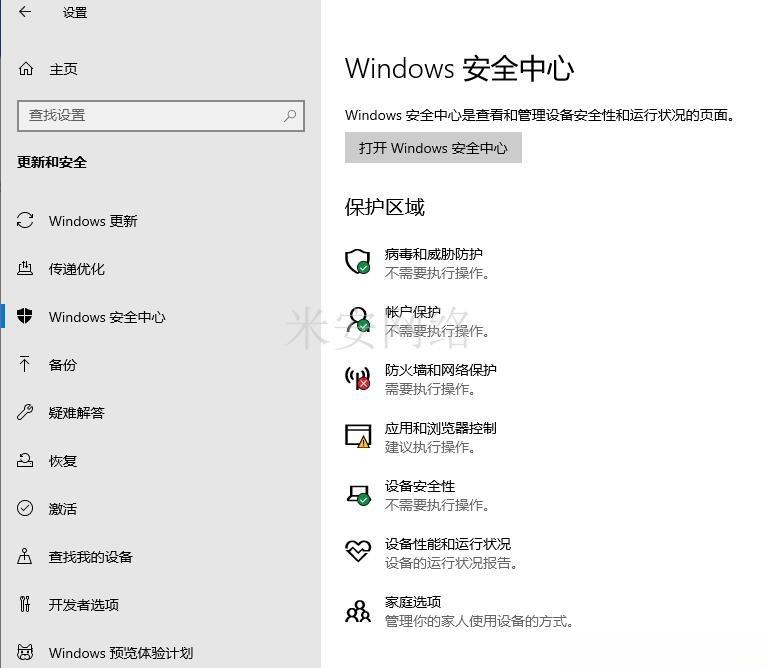Click the upward arrow icon for 备份
765x668 pixels.
click(24, 364)
